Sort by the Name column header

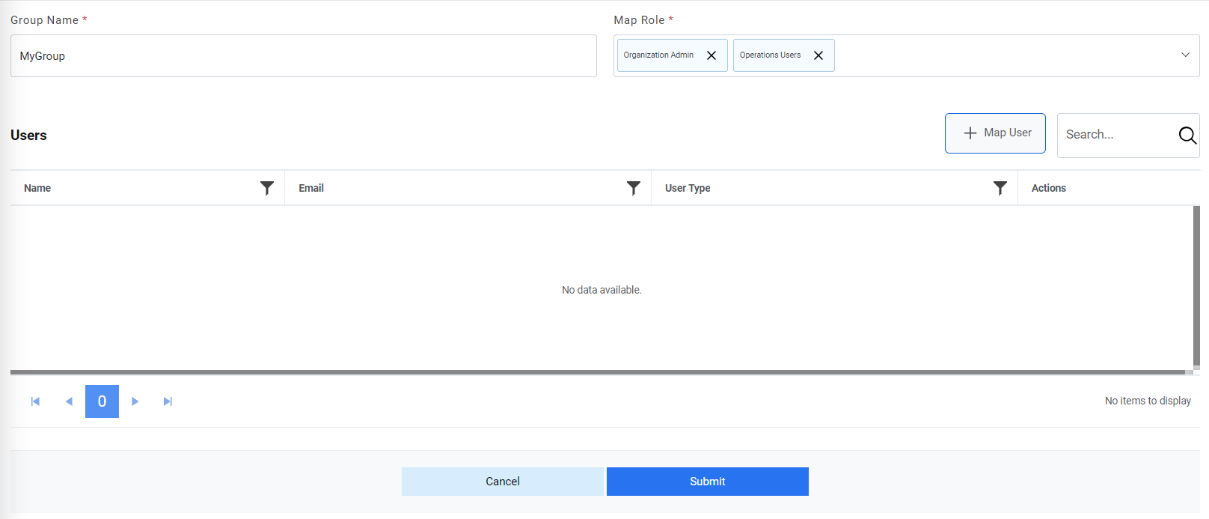coord(38,188)
